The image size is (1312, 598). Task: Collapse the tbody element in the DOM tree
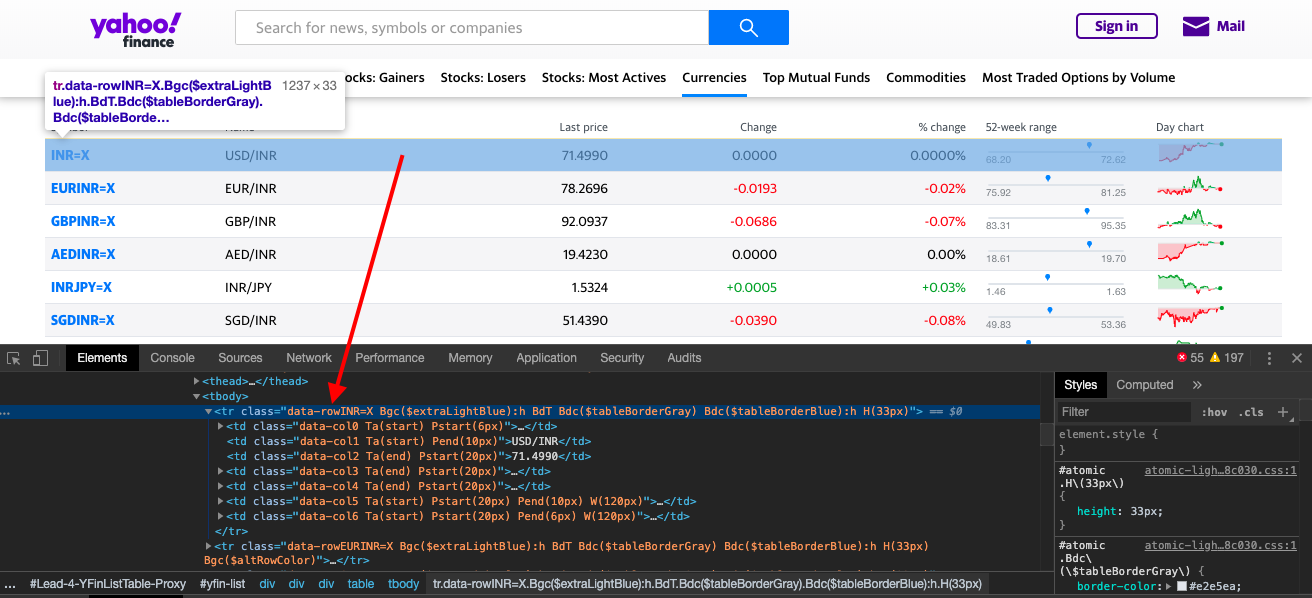[197, 395]
